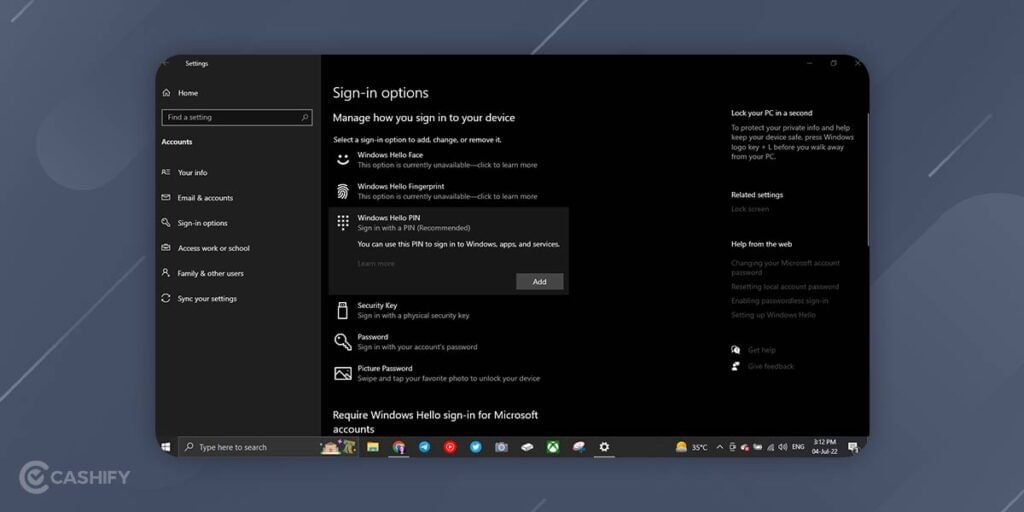The height and width of the screenshot is (512, 1024).
Task: Click Give feedback link
Action: (x=771, y=366)
